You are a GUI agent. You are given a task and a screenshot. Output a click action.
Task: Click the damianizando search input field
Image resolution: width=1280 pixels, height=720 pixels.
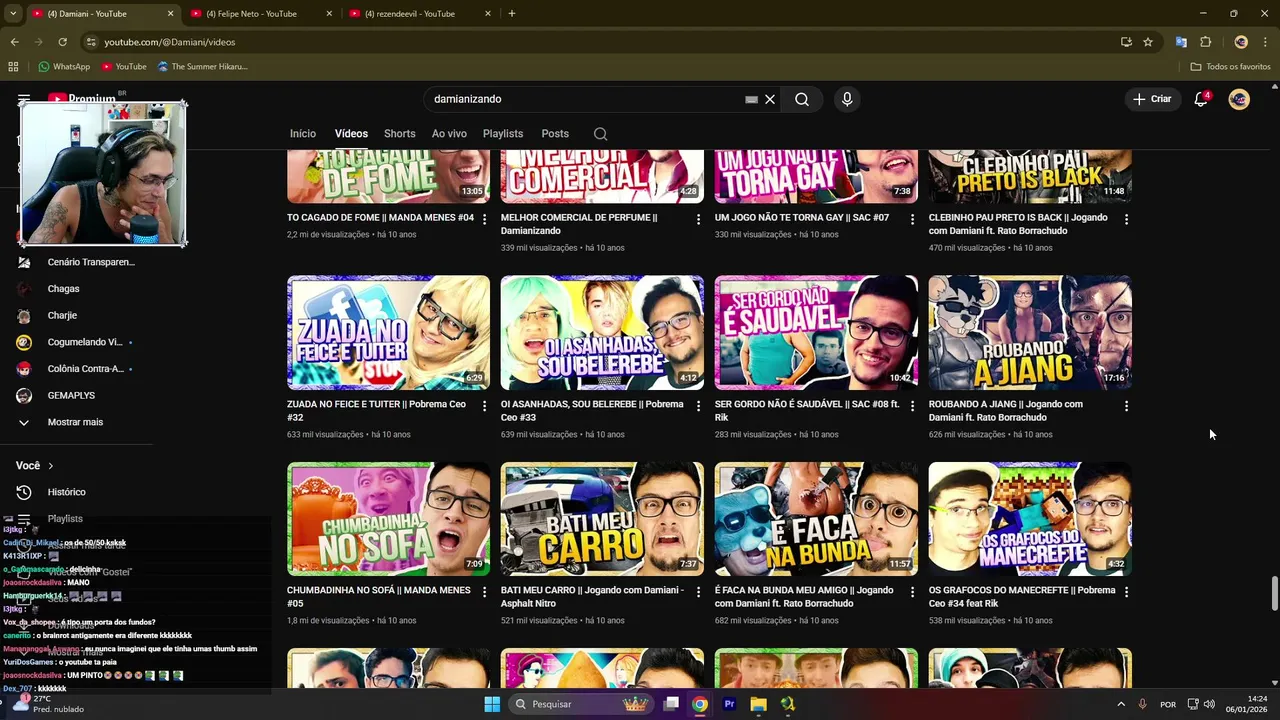tap(585, 99)
